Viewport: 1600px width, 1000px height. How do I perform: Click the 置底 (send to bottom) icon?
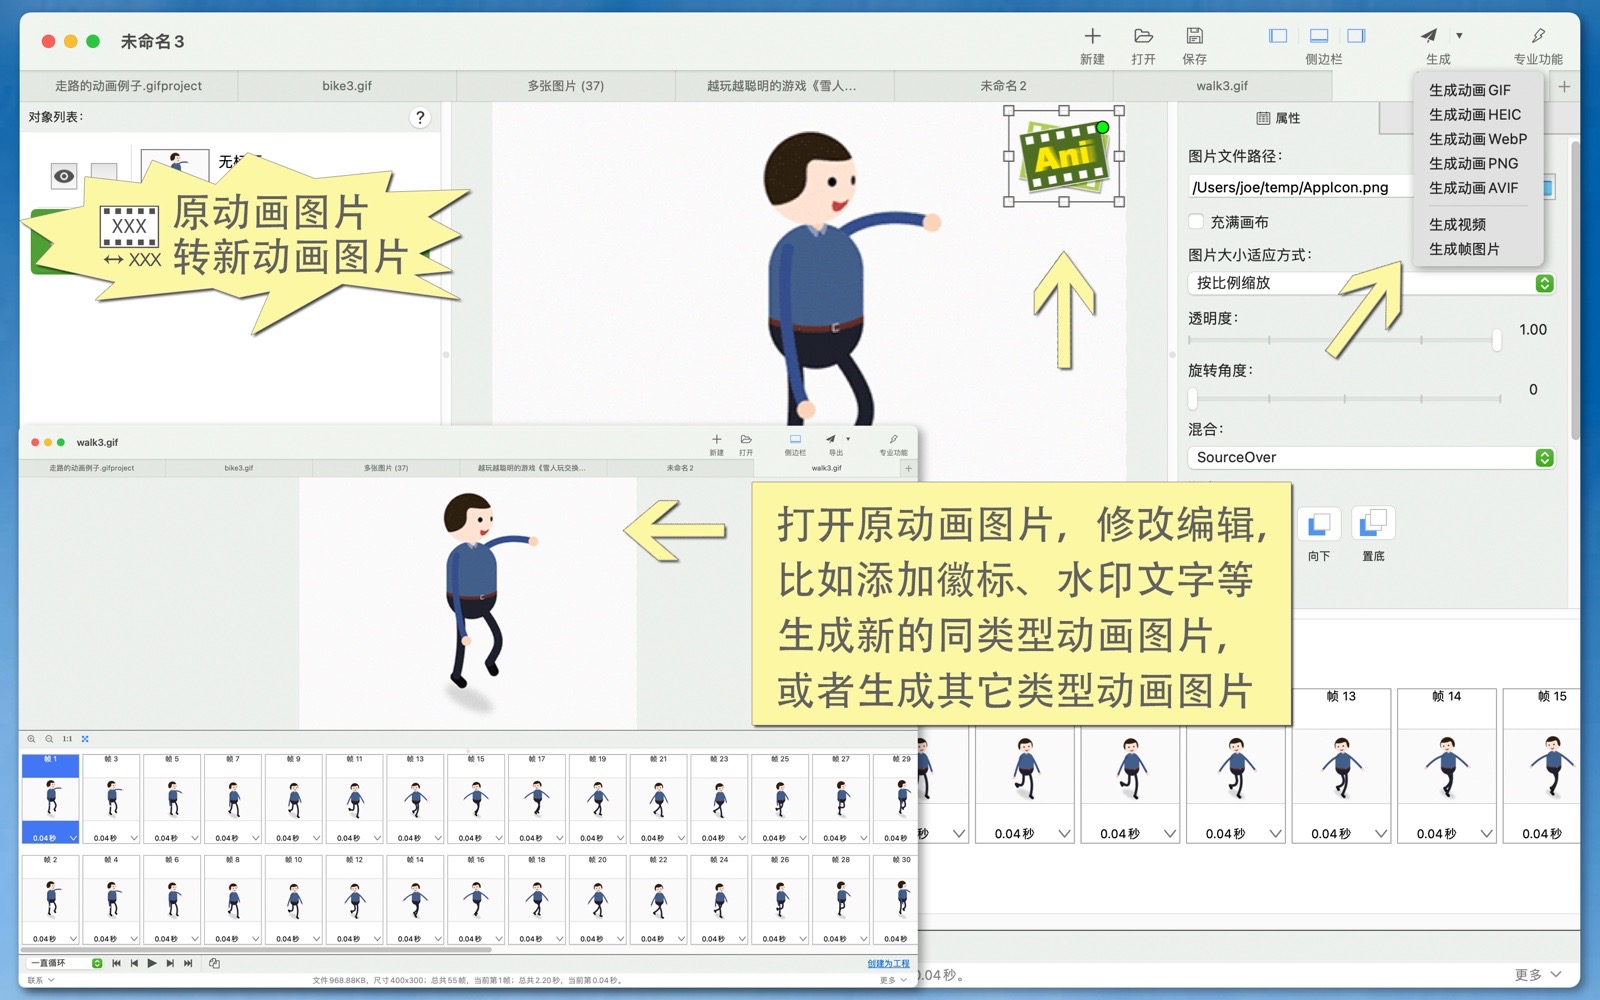[1373, 524]
